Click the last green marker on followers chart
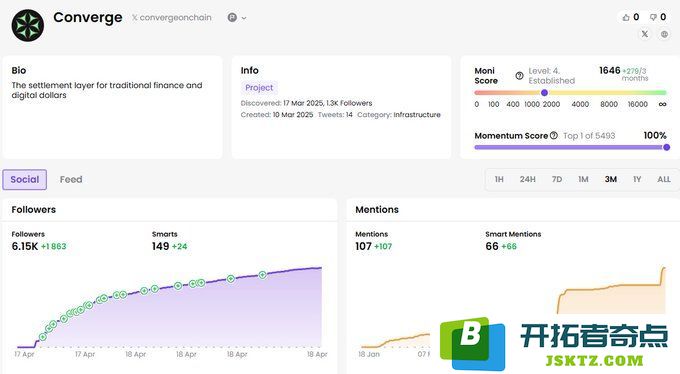The width and height of the screenshot is (680, 374). (x=262, y=275)
